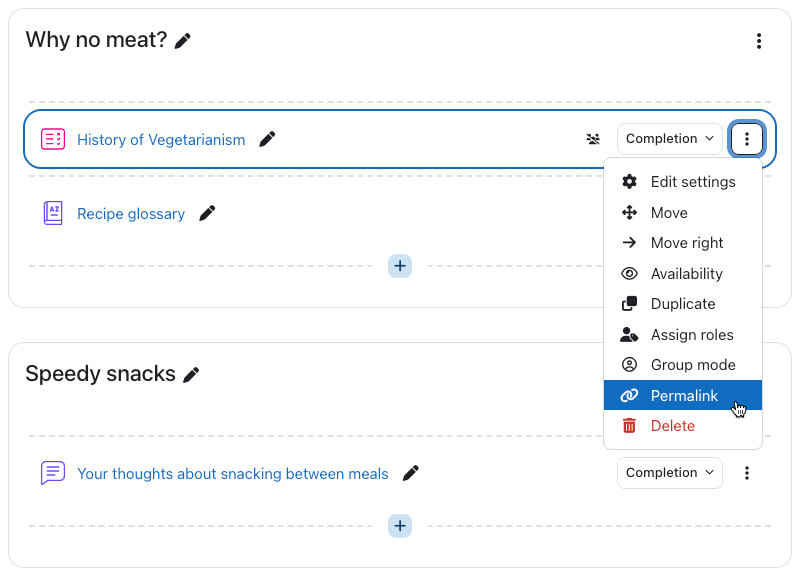Click pencil icon next to Recipe glossary

(207, 213)
